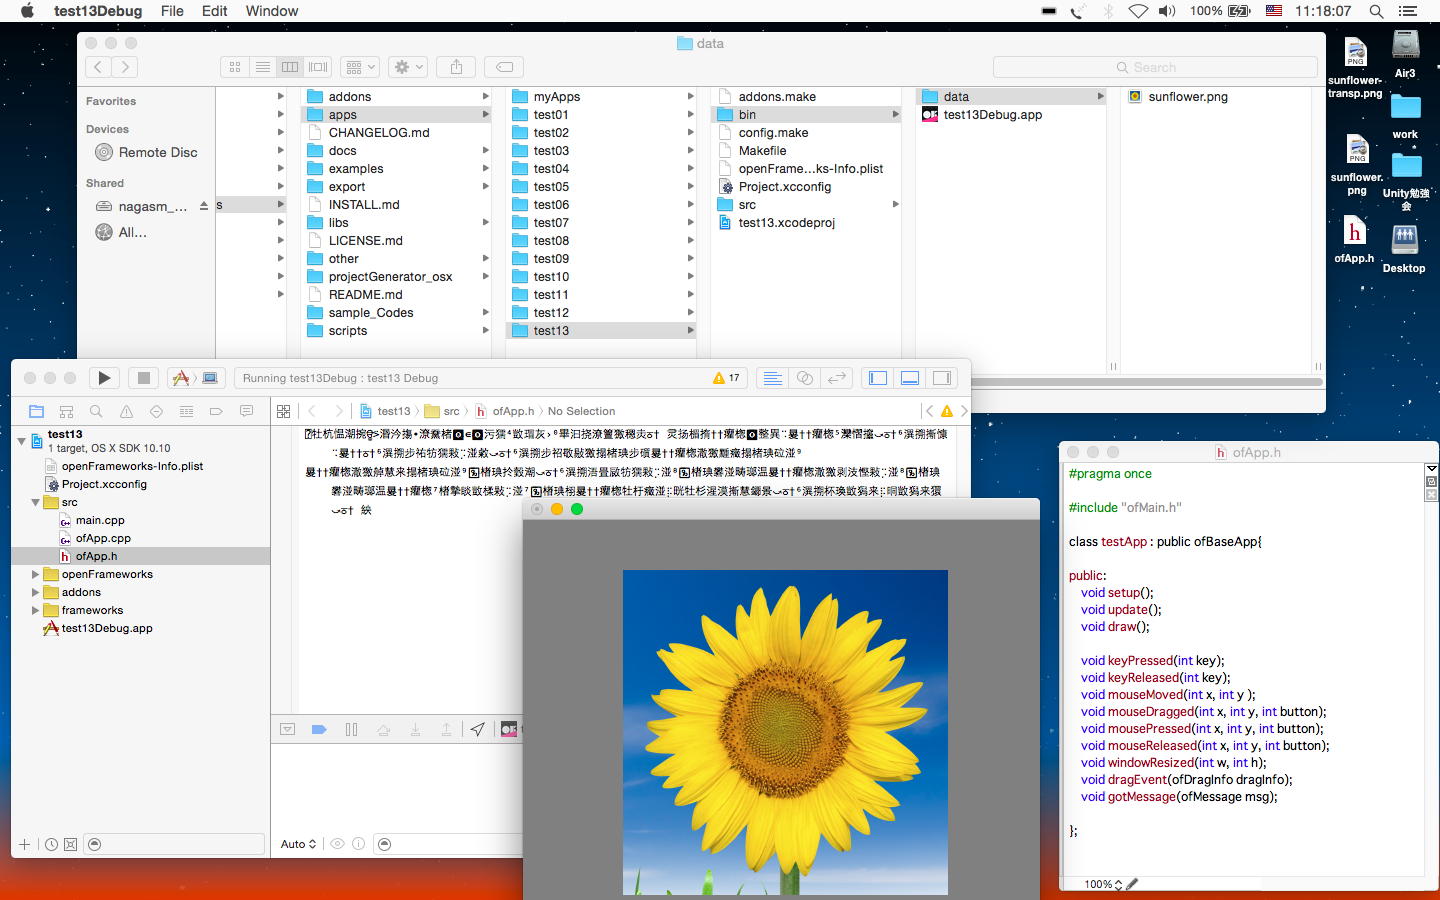Toggle breakpoints activation in debug bar
This screenshot has height=900, width=1440.
coord(319,730)
